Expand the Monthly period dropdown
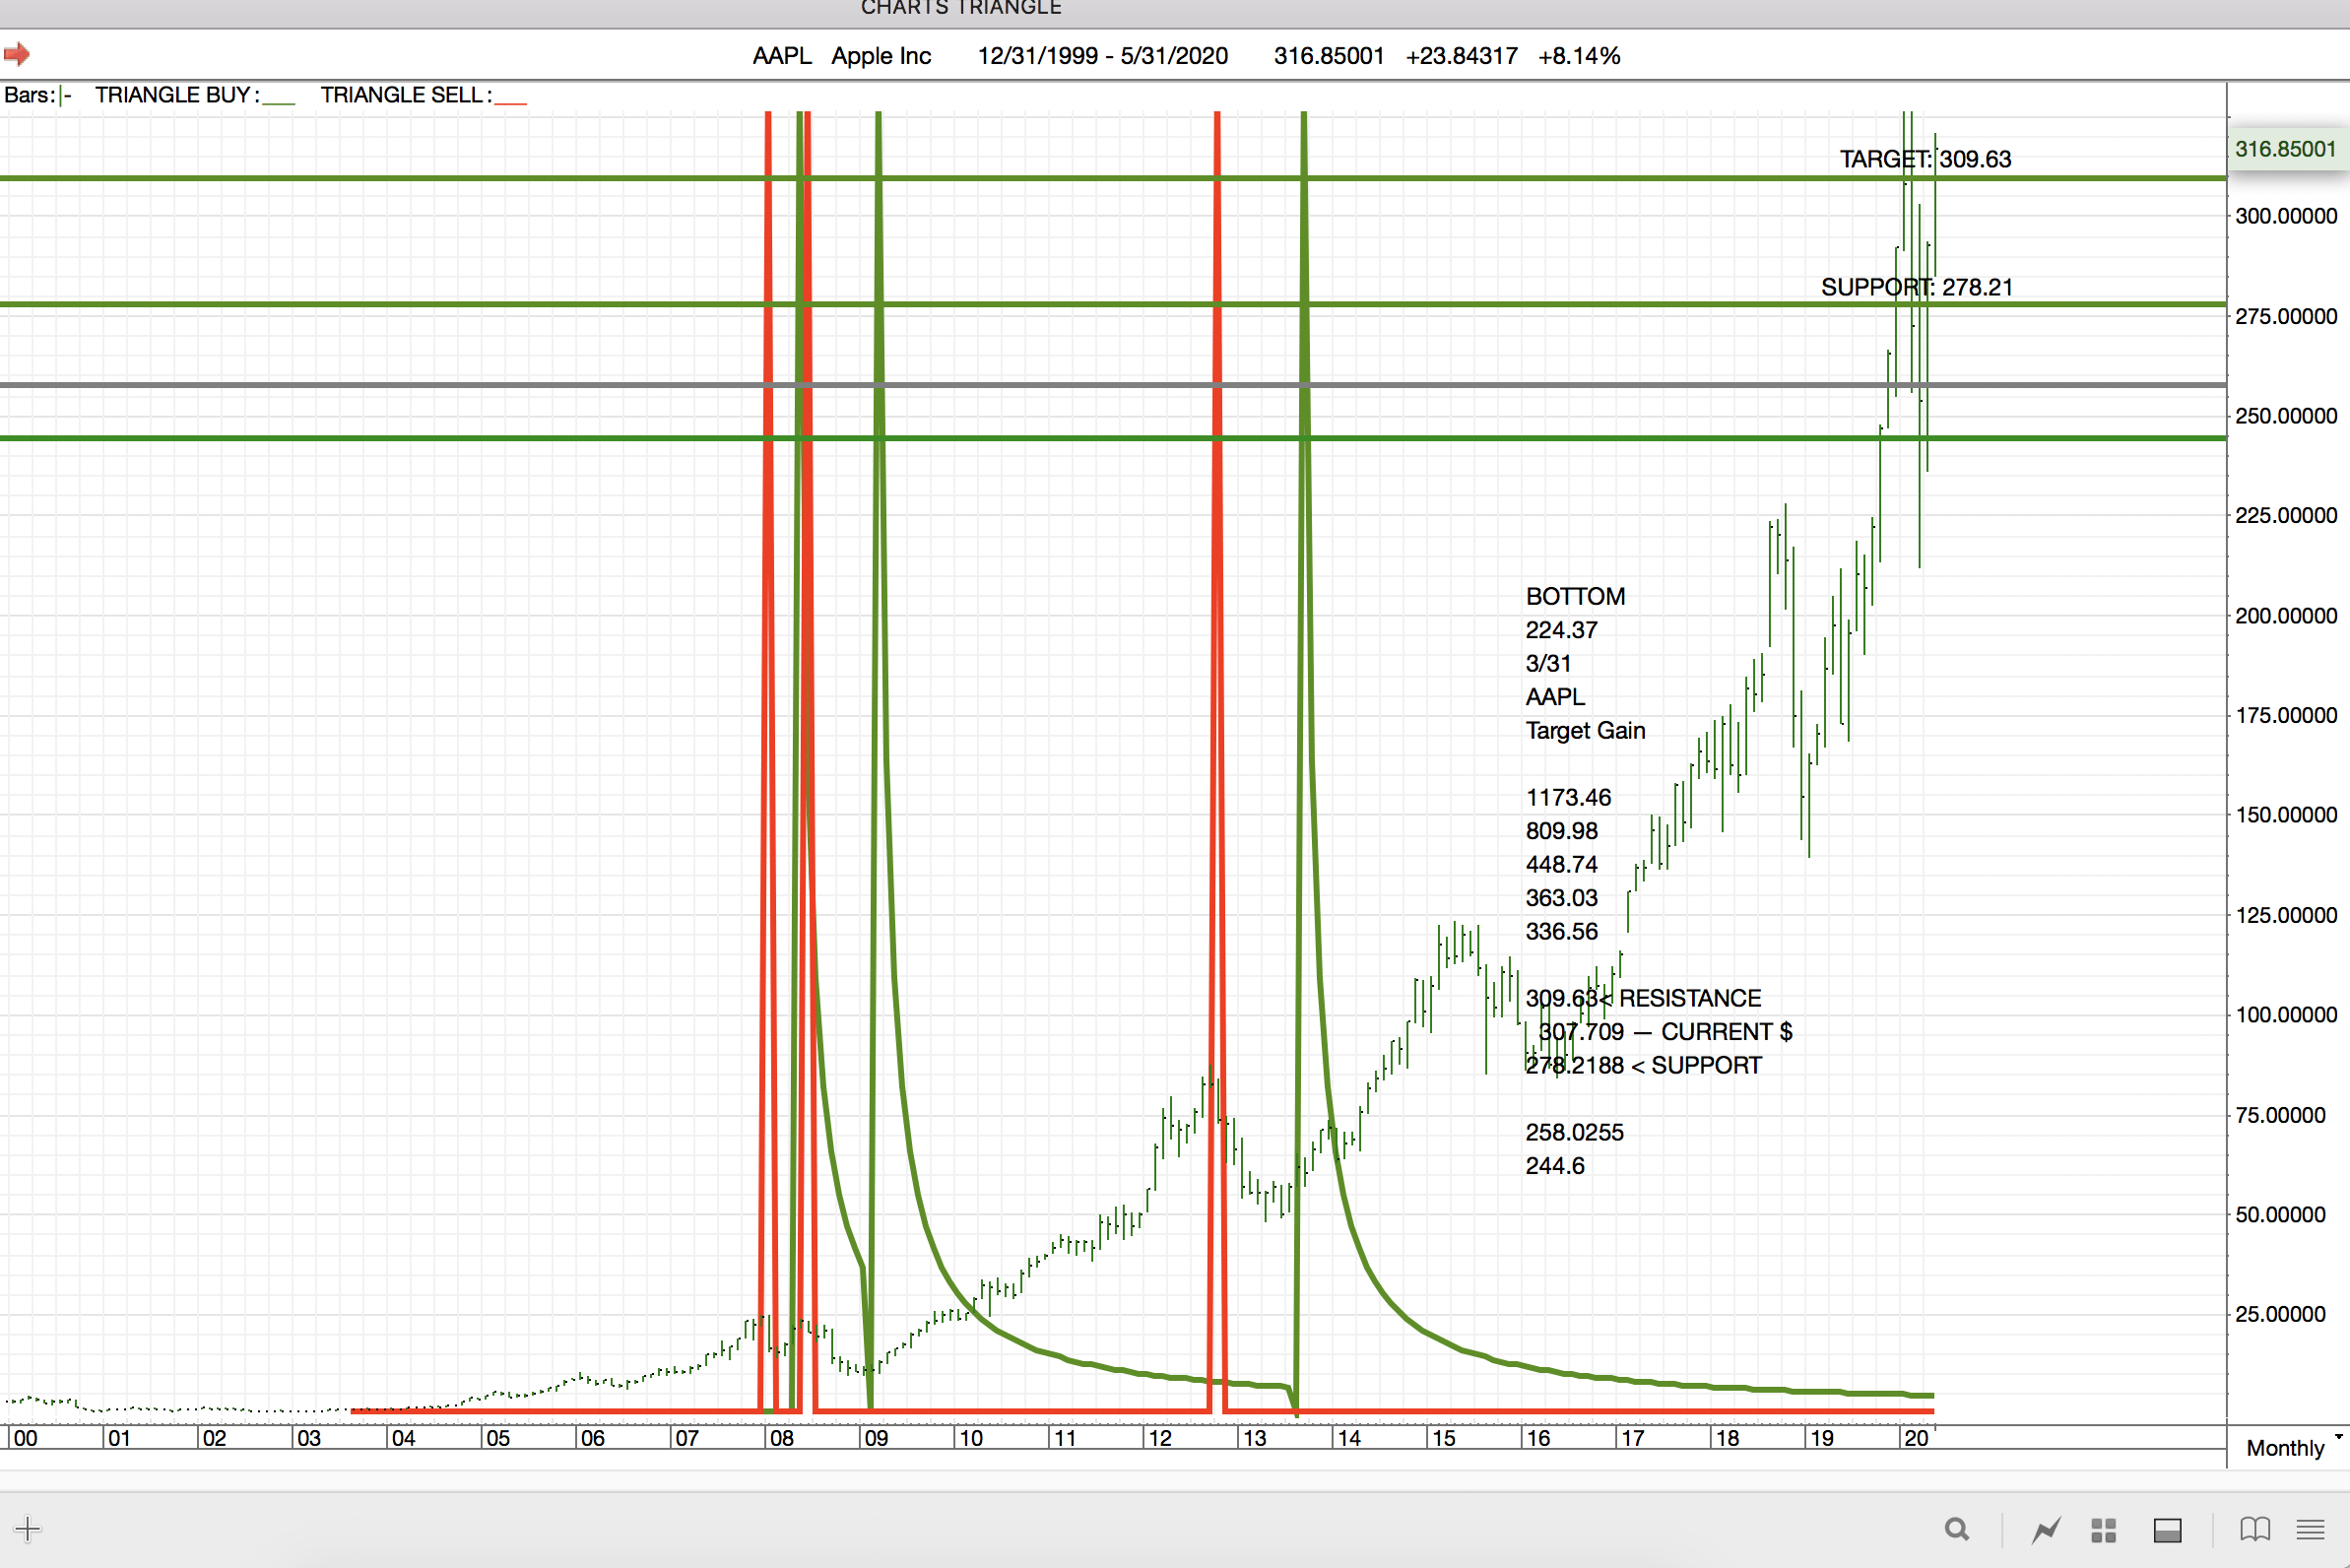Viewport: 2350px width, 1568px height. [2284, 1448]
